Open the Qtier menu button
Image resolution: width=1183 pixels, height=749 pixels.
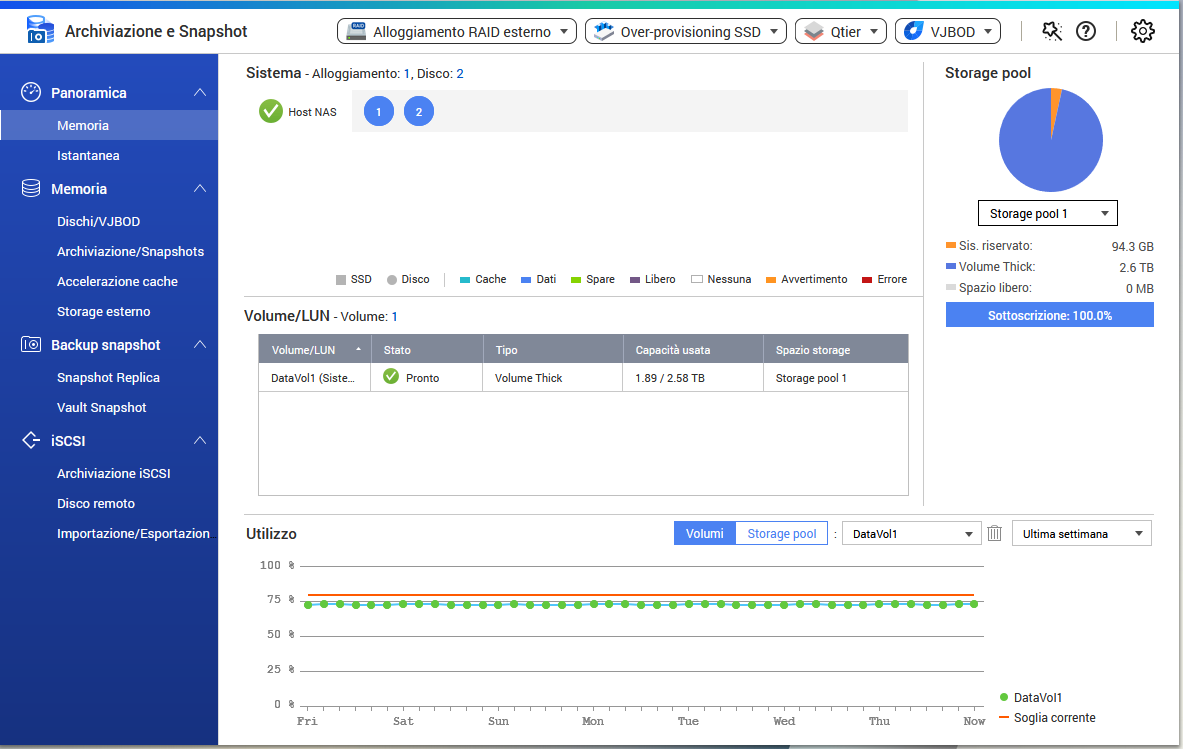click(x=841, y=32)
